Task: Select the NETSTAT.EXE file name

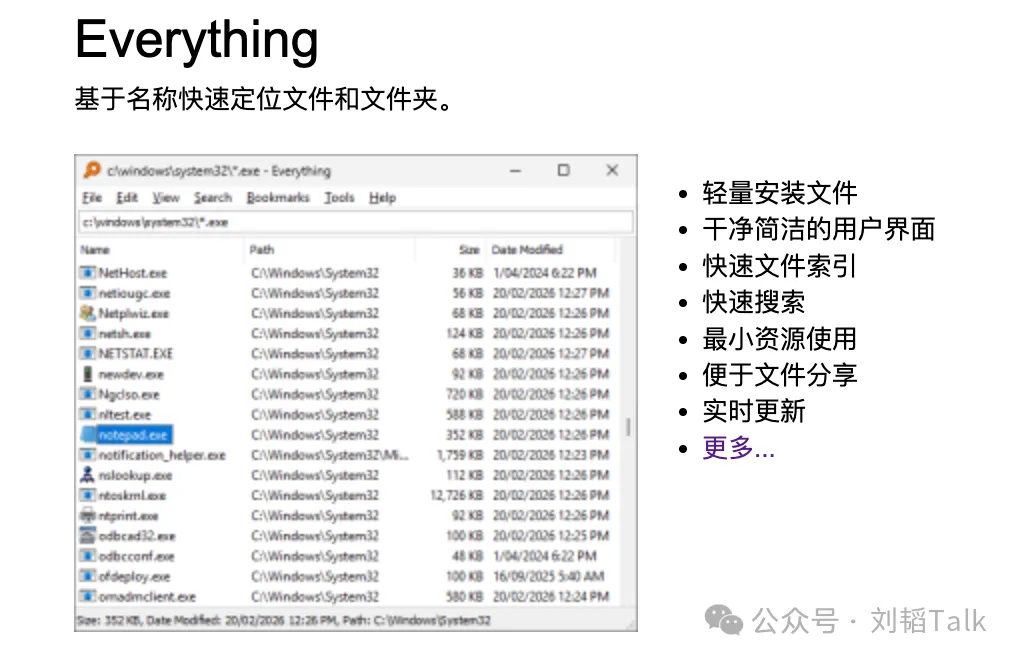Action: click(136, 354)
